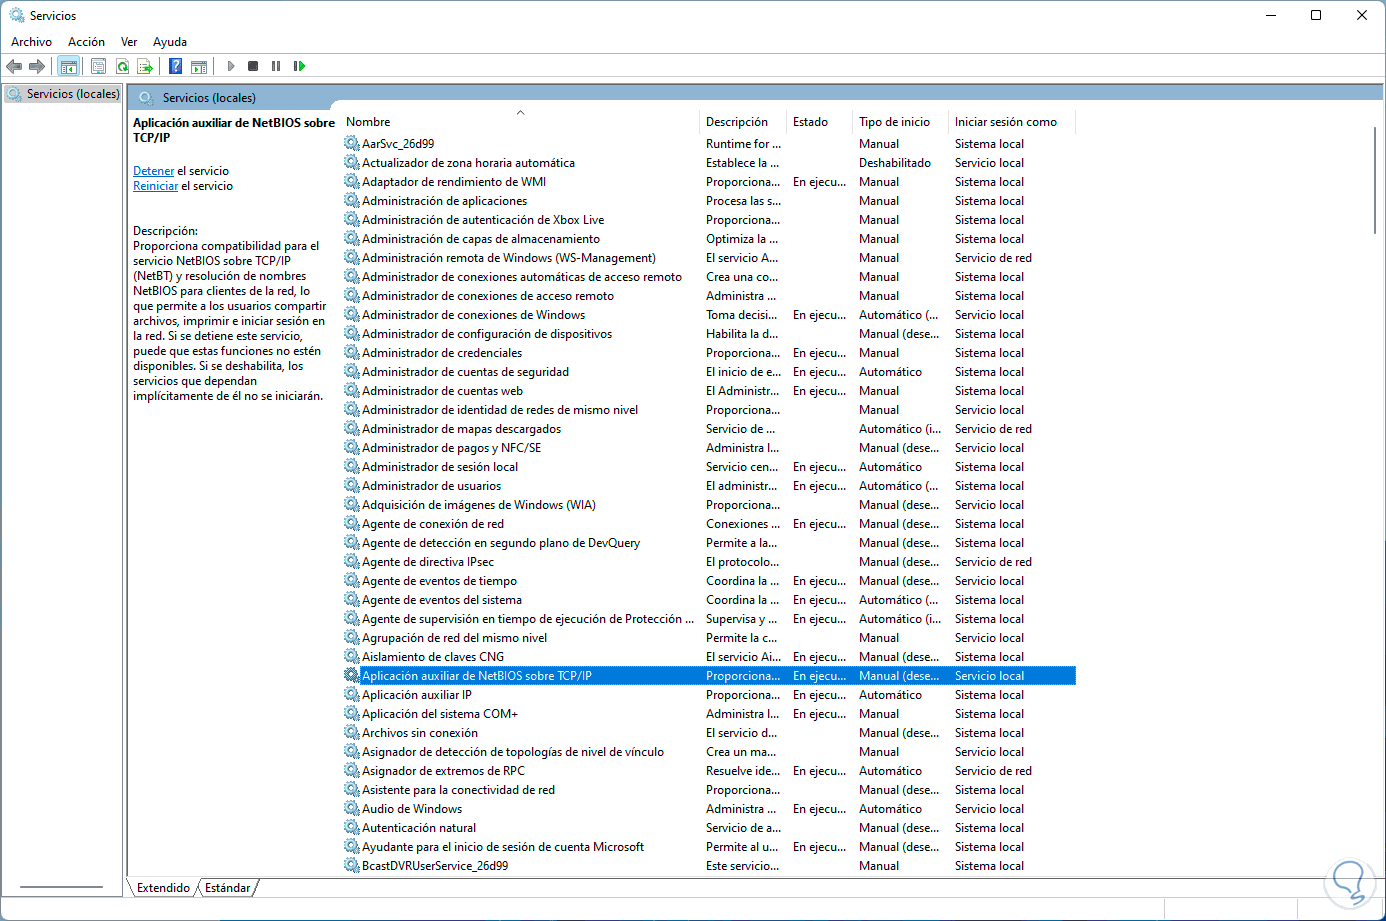Click the gear icon for Administrador de cuentas web
This screenshot has width=1386, height=921.
click(x=352, y=391)
